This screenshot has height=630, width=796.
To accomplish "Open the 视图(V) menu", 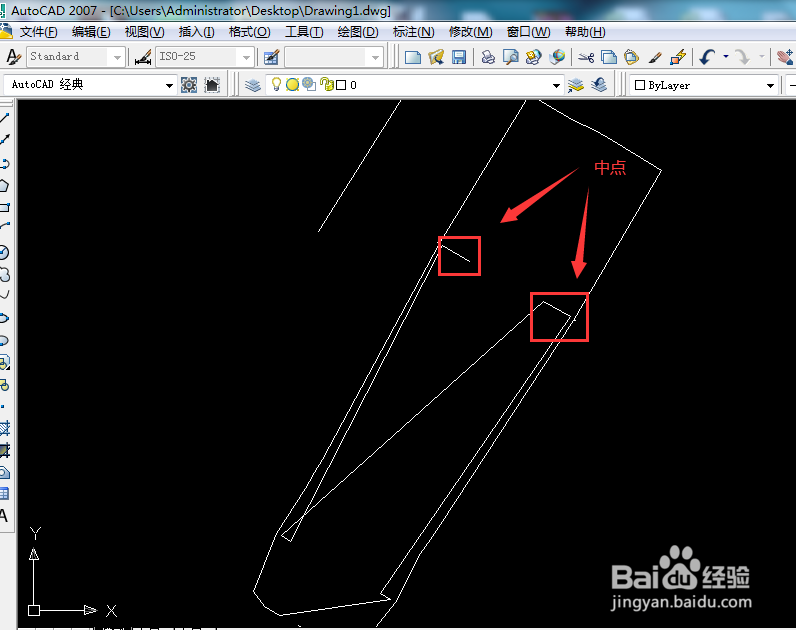I will click(145, 32).
